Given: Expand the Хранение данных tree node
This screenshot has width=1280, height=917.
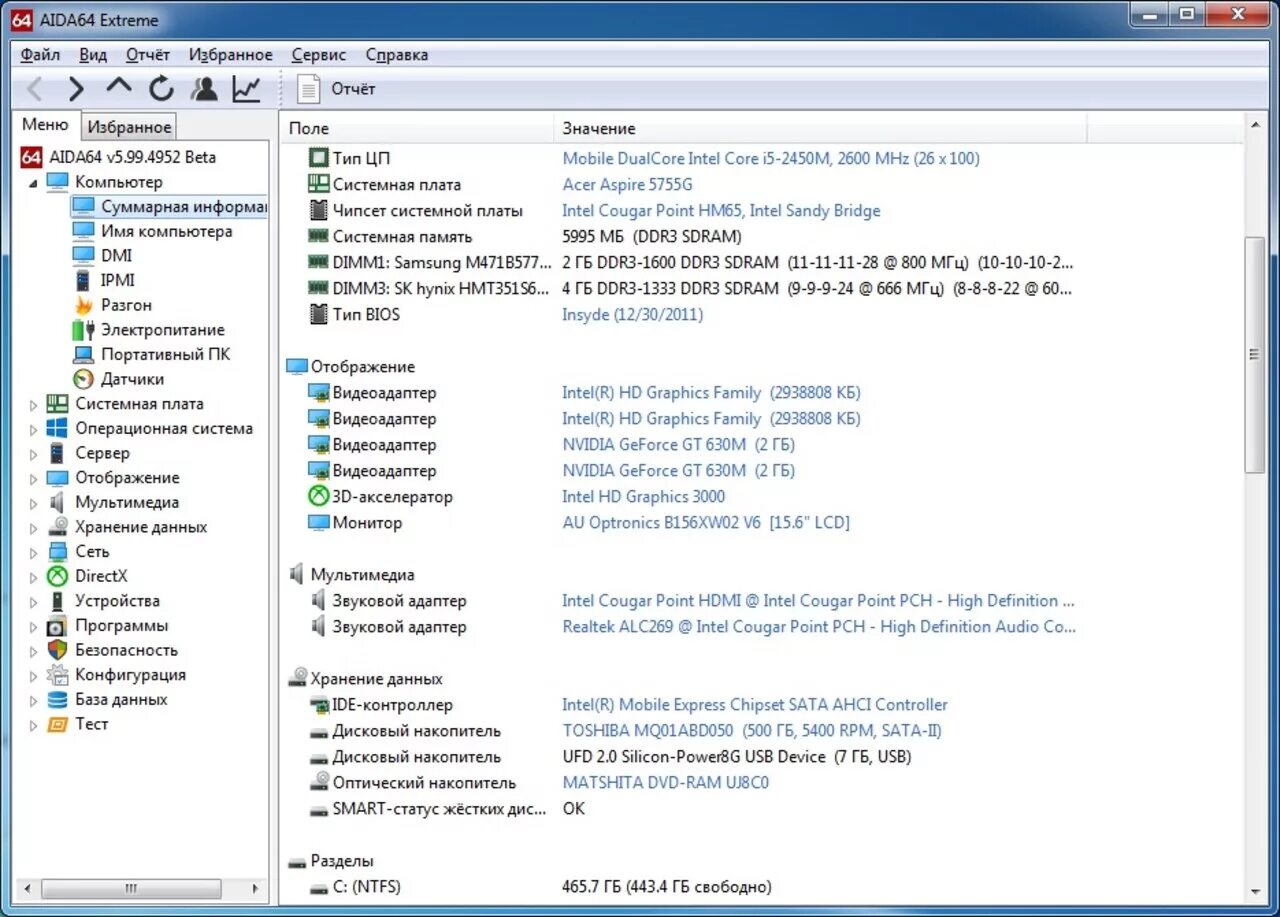Looking at the screenshot, I should click(32, 528).
